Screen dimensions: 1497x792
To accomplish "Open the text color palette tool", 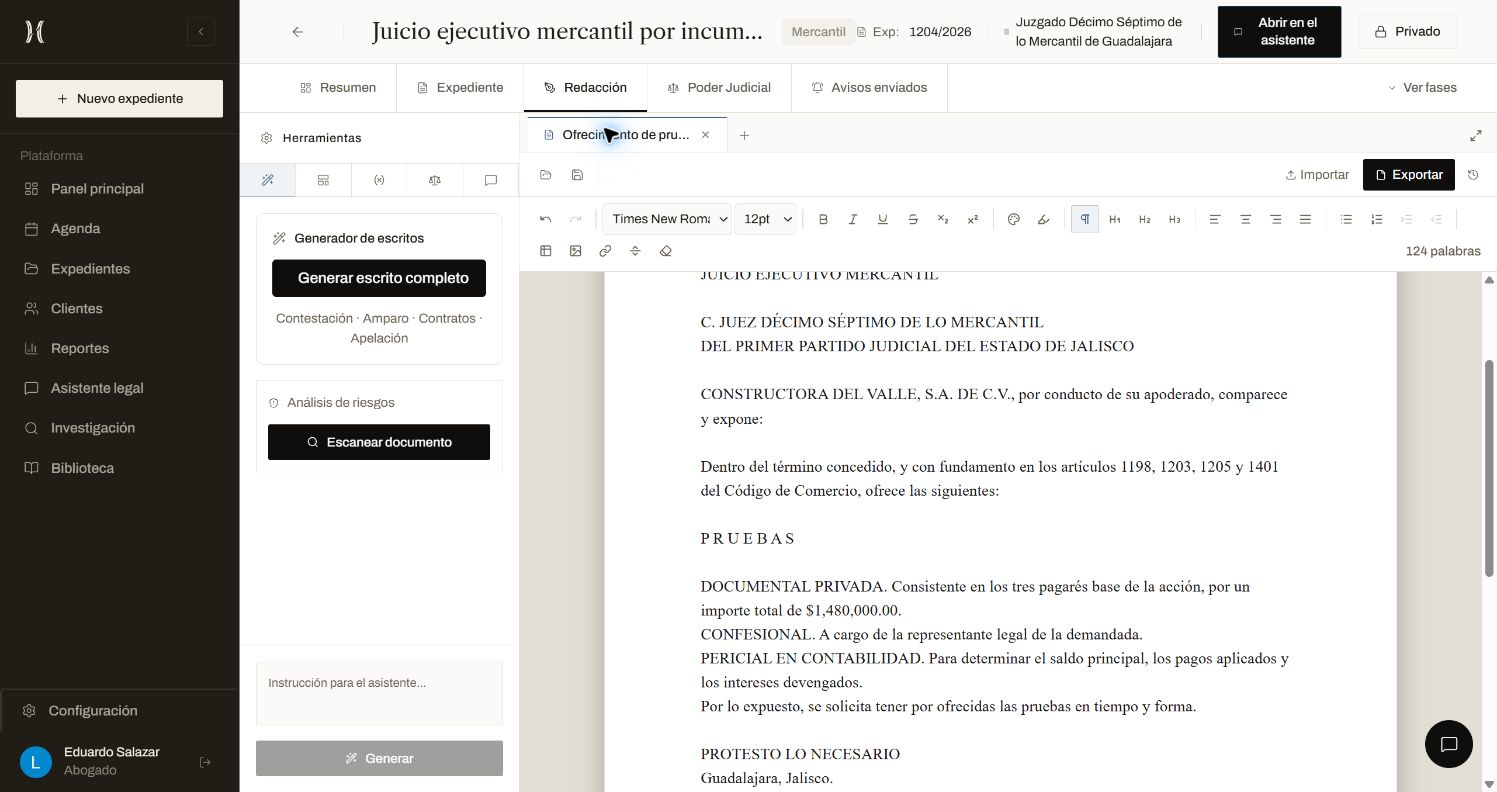I will (1014, 219).
